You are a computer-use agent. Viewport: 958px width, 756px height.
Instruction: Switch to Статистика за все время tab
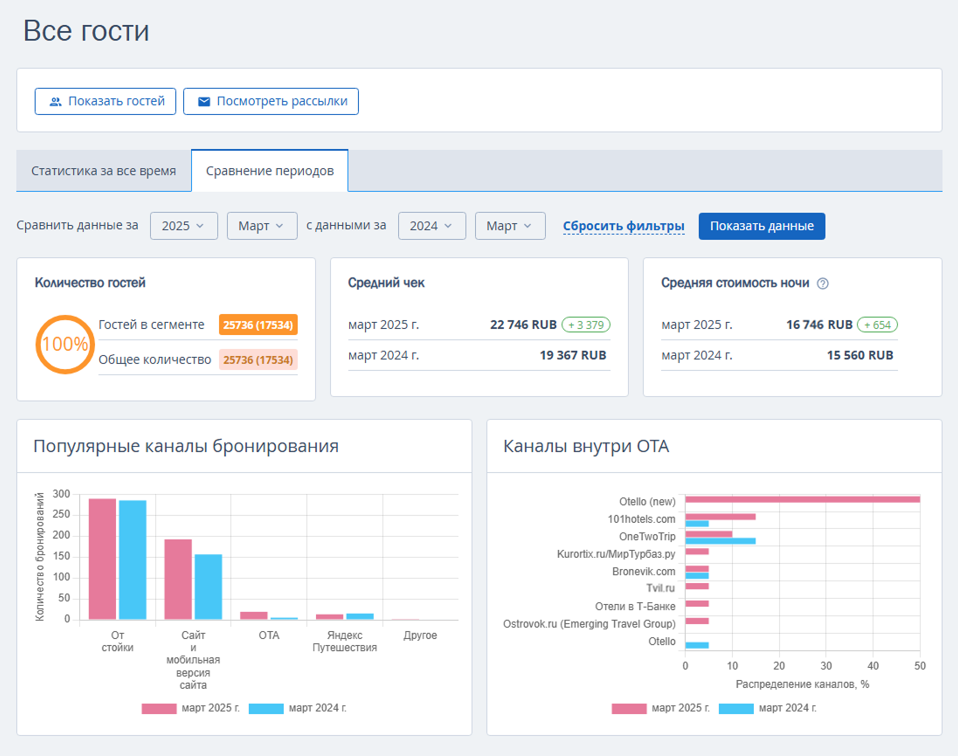(x=104, y=171)
